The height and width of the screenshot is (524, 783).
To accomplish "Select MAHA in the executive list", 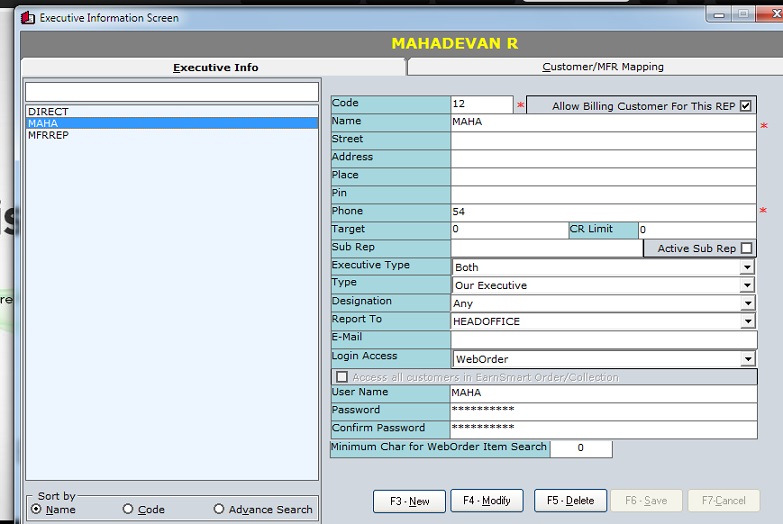I will coord(172,123).
